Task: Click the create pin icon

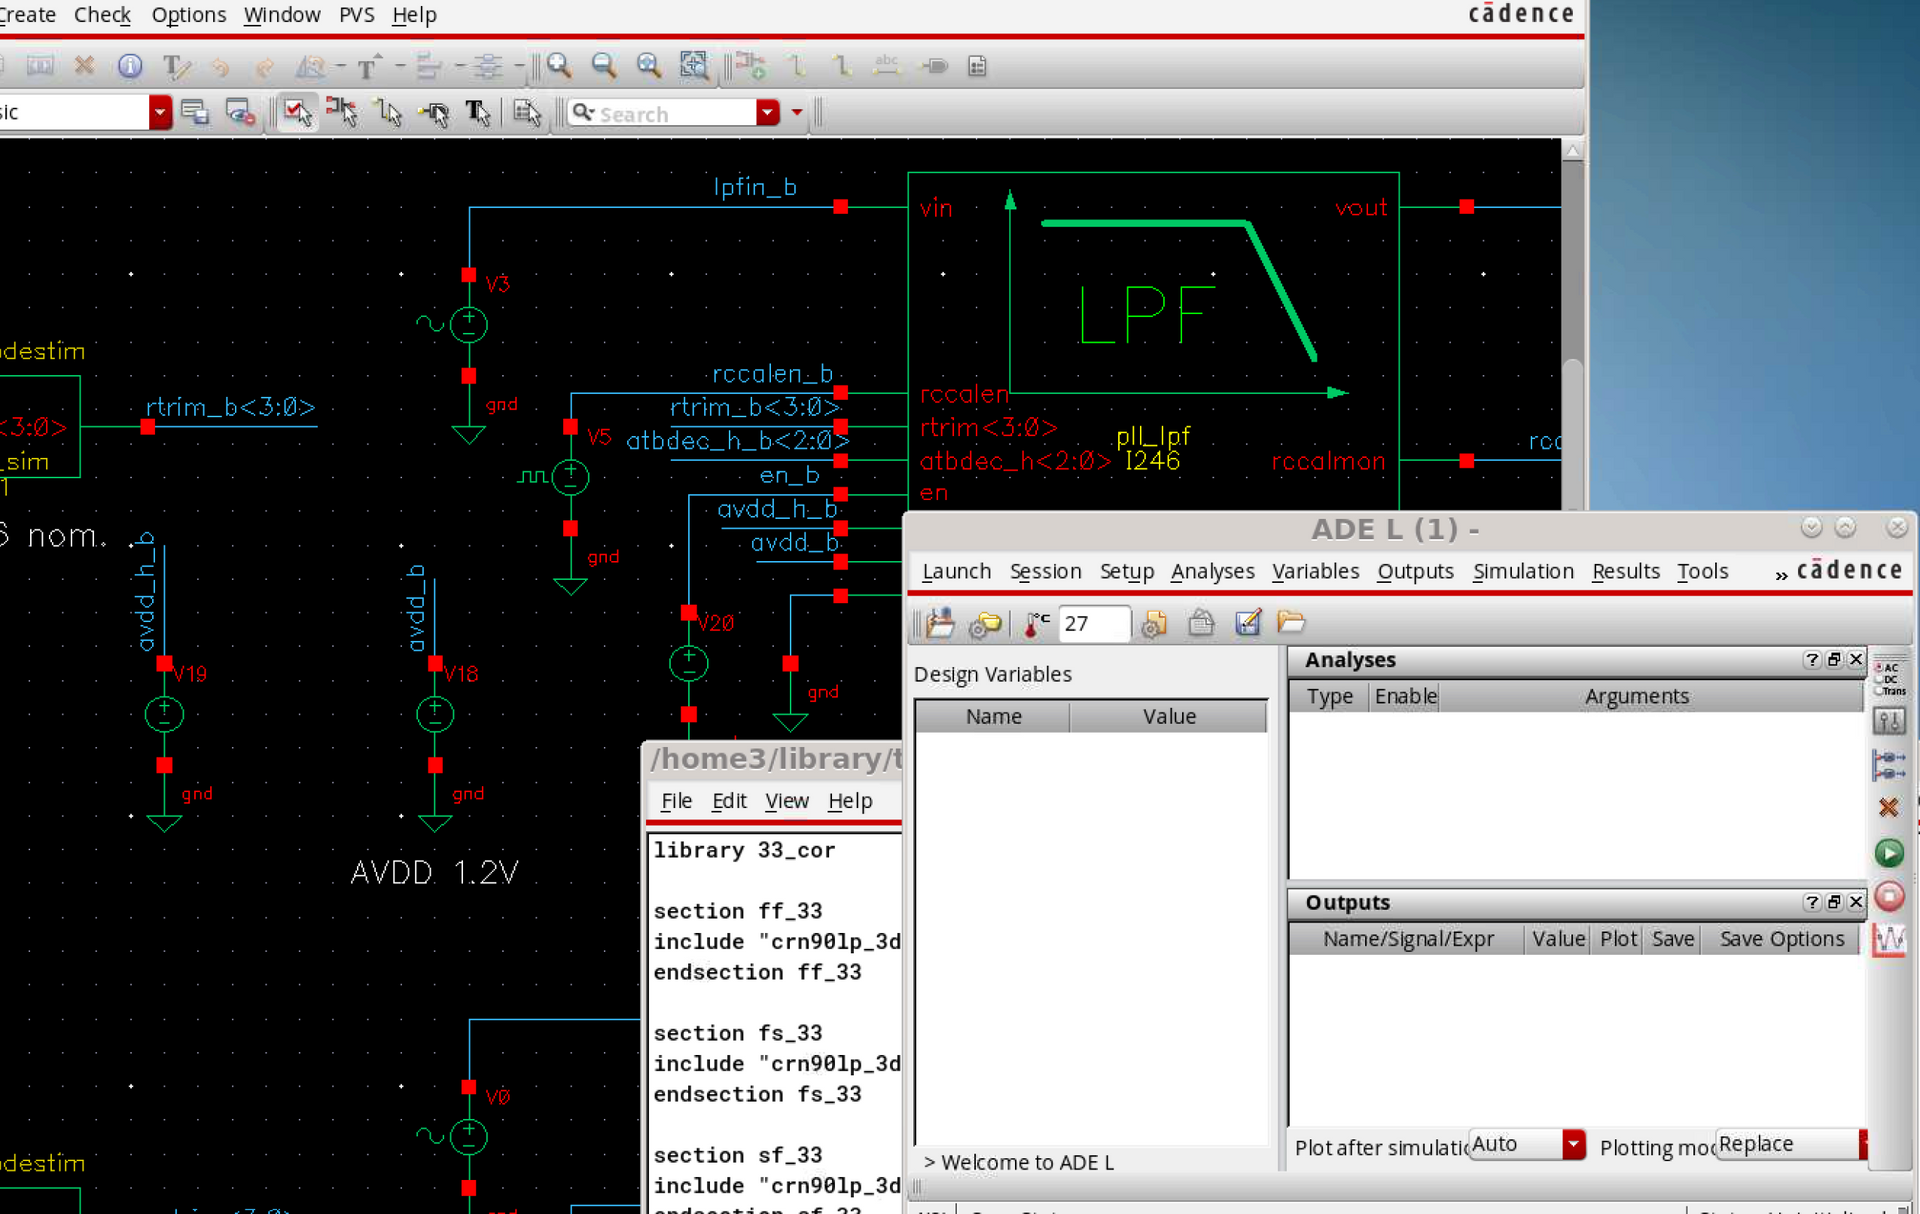Action: pyautogui.click(x=935, y=66)
